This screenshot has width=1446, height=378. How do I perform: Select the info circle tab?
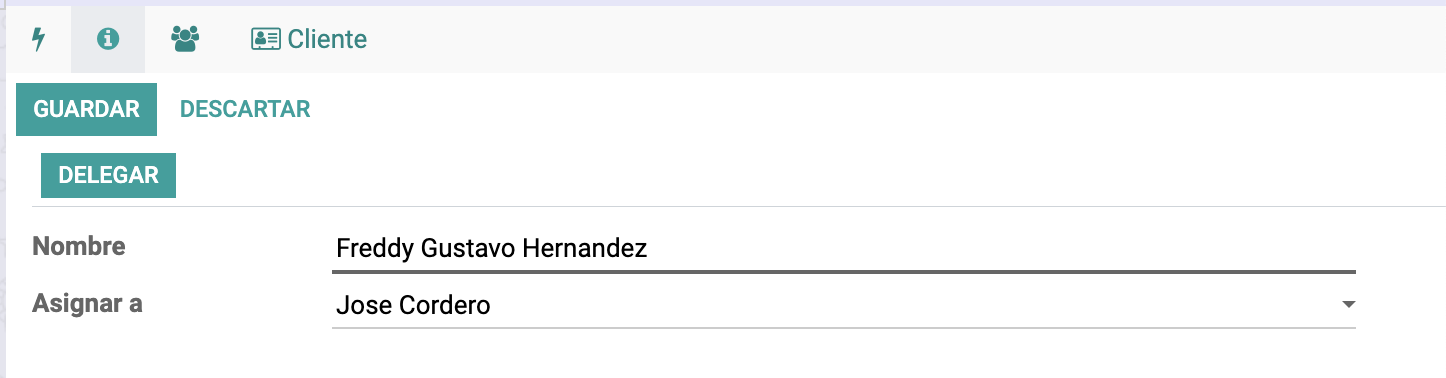[x=108, y=39]
